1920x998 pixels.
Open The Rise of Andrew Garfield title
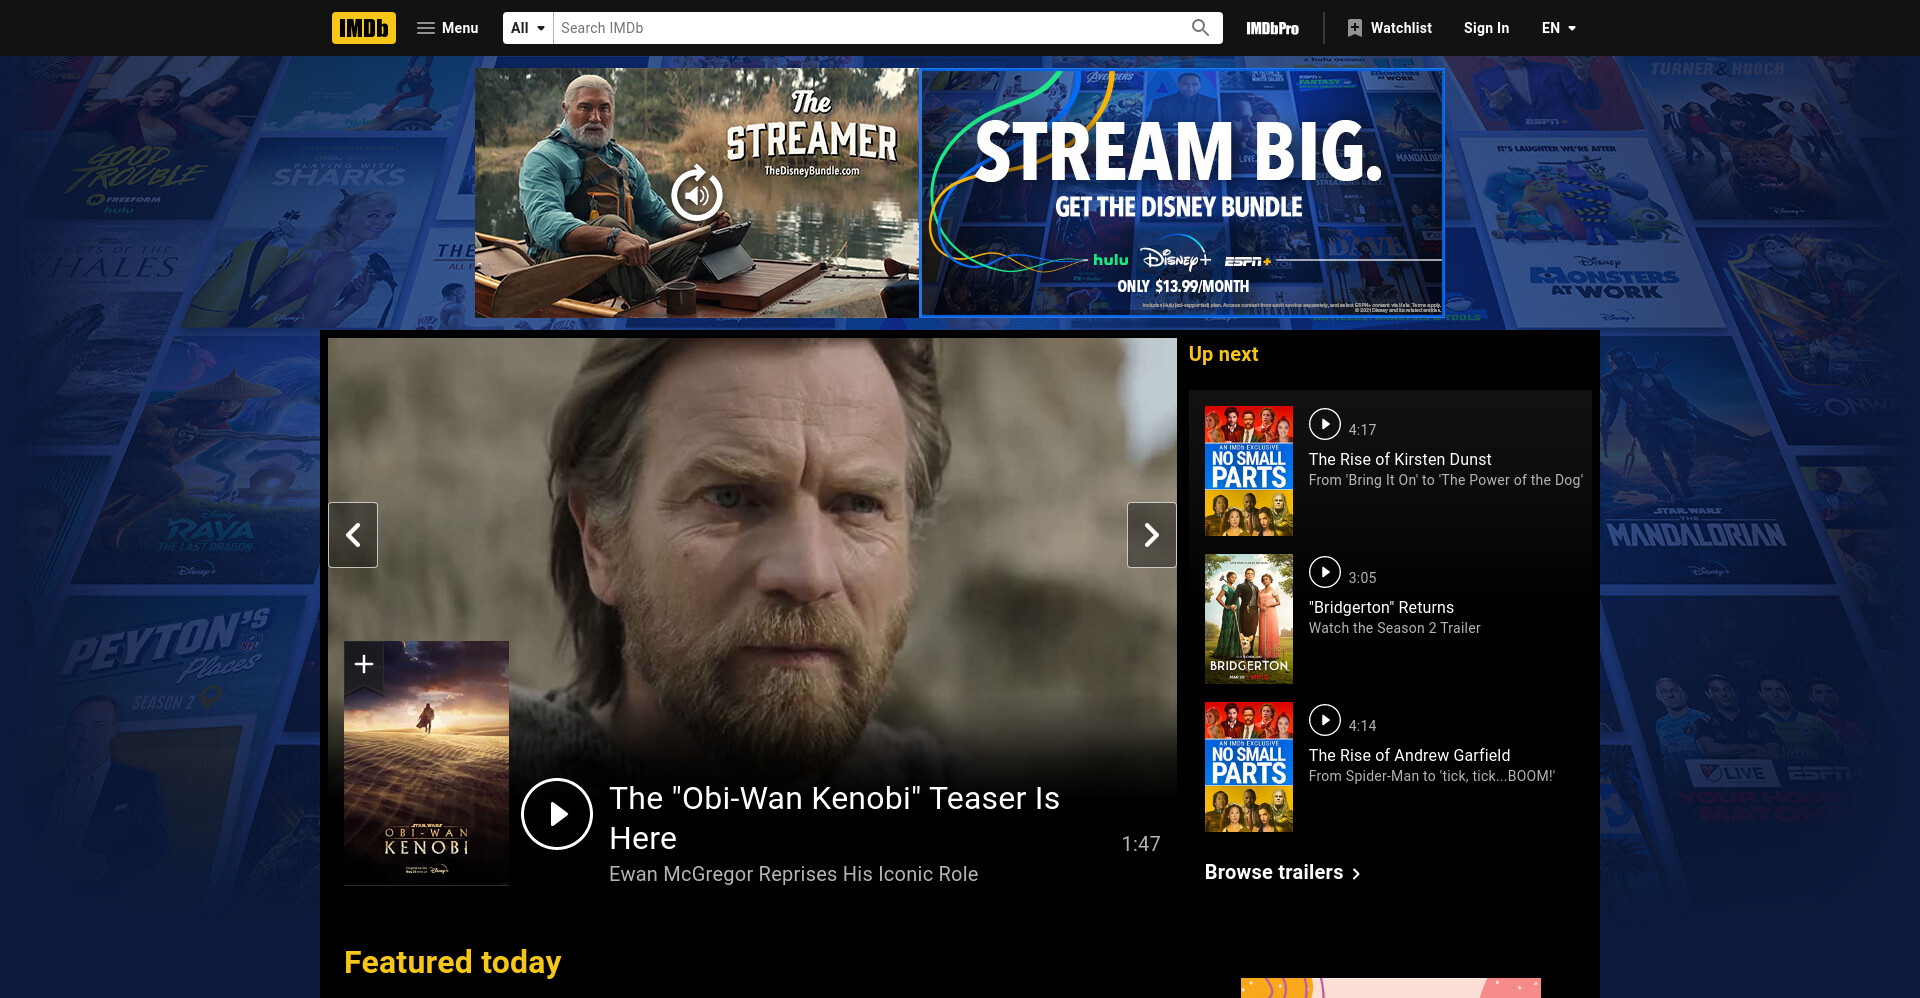tap(1409, 755)
